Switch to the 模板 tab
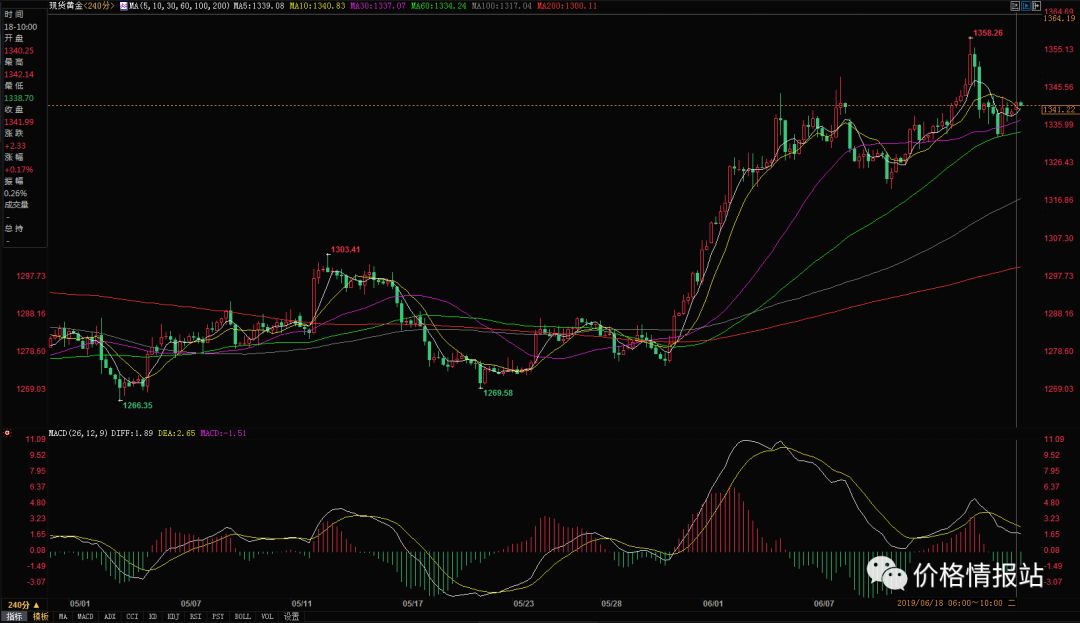 (40, 617)
